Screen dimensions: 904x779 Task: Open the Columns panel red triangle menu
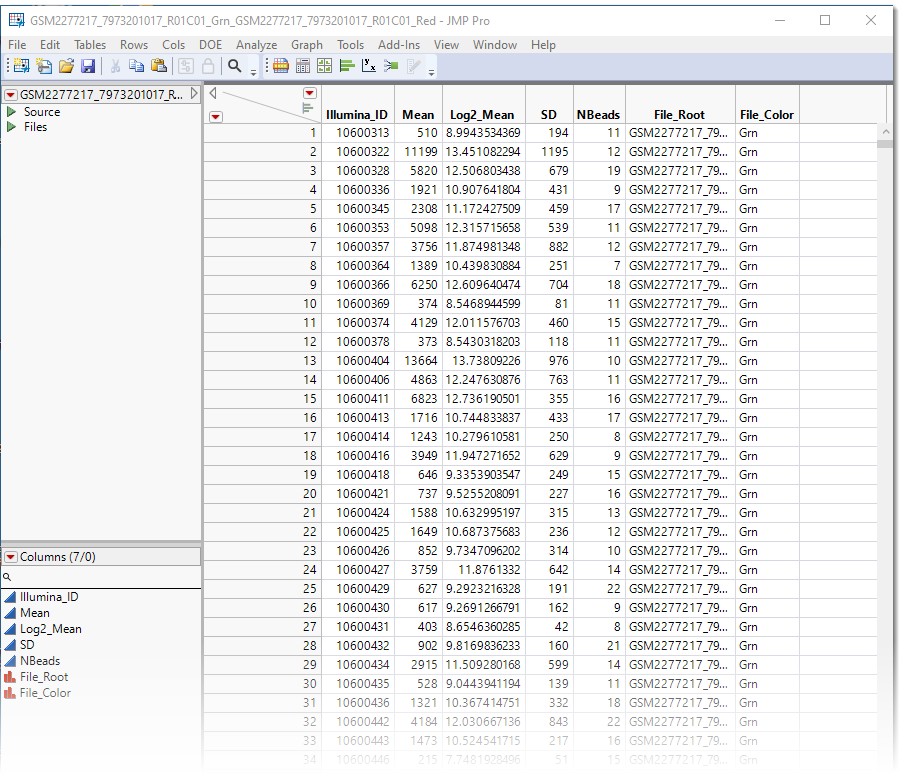click(x=11, y=557)
